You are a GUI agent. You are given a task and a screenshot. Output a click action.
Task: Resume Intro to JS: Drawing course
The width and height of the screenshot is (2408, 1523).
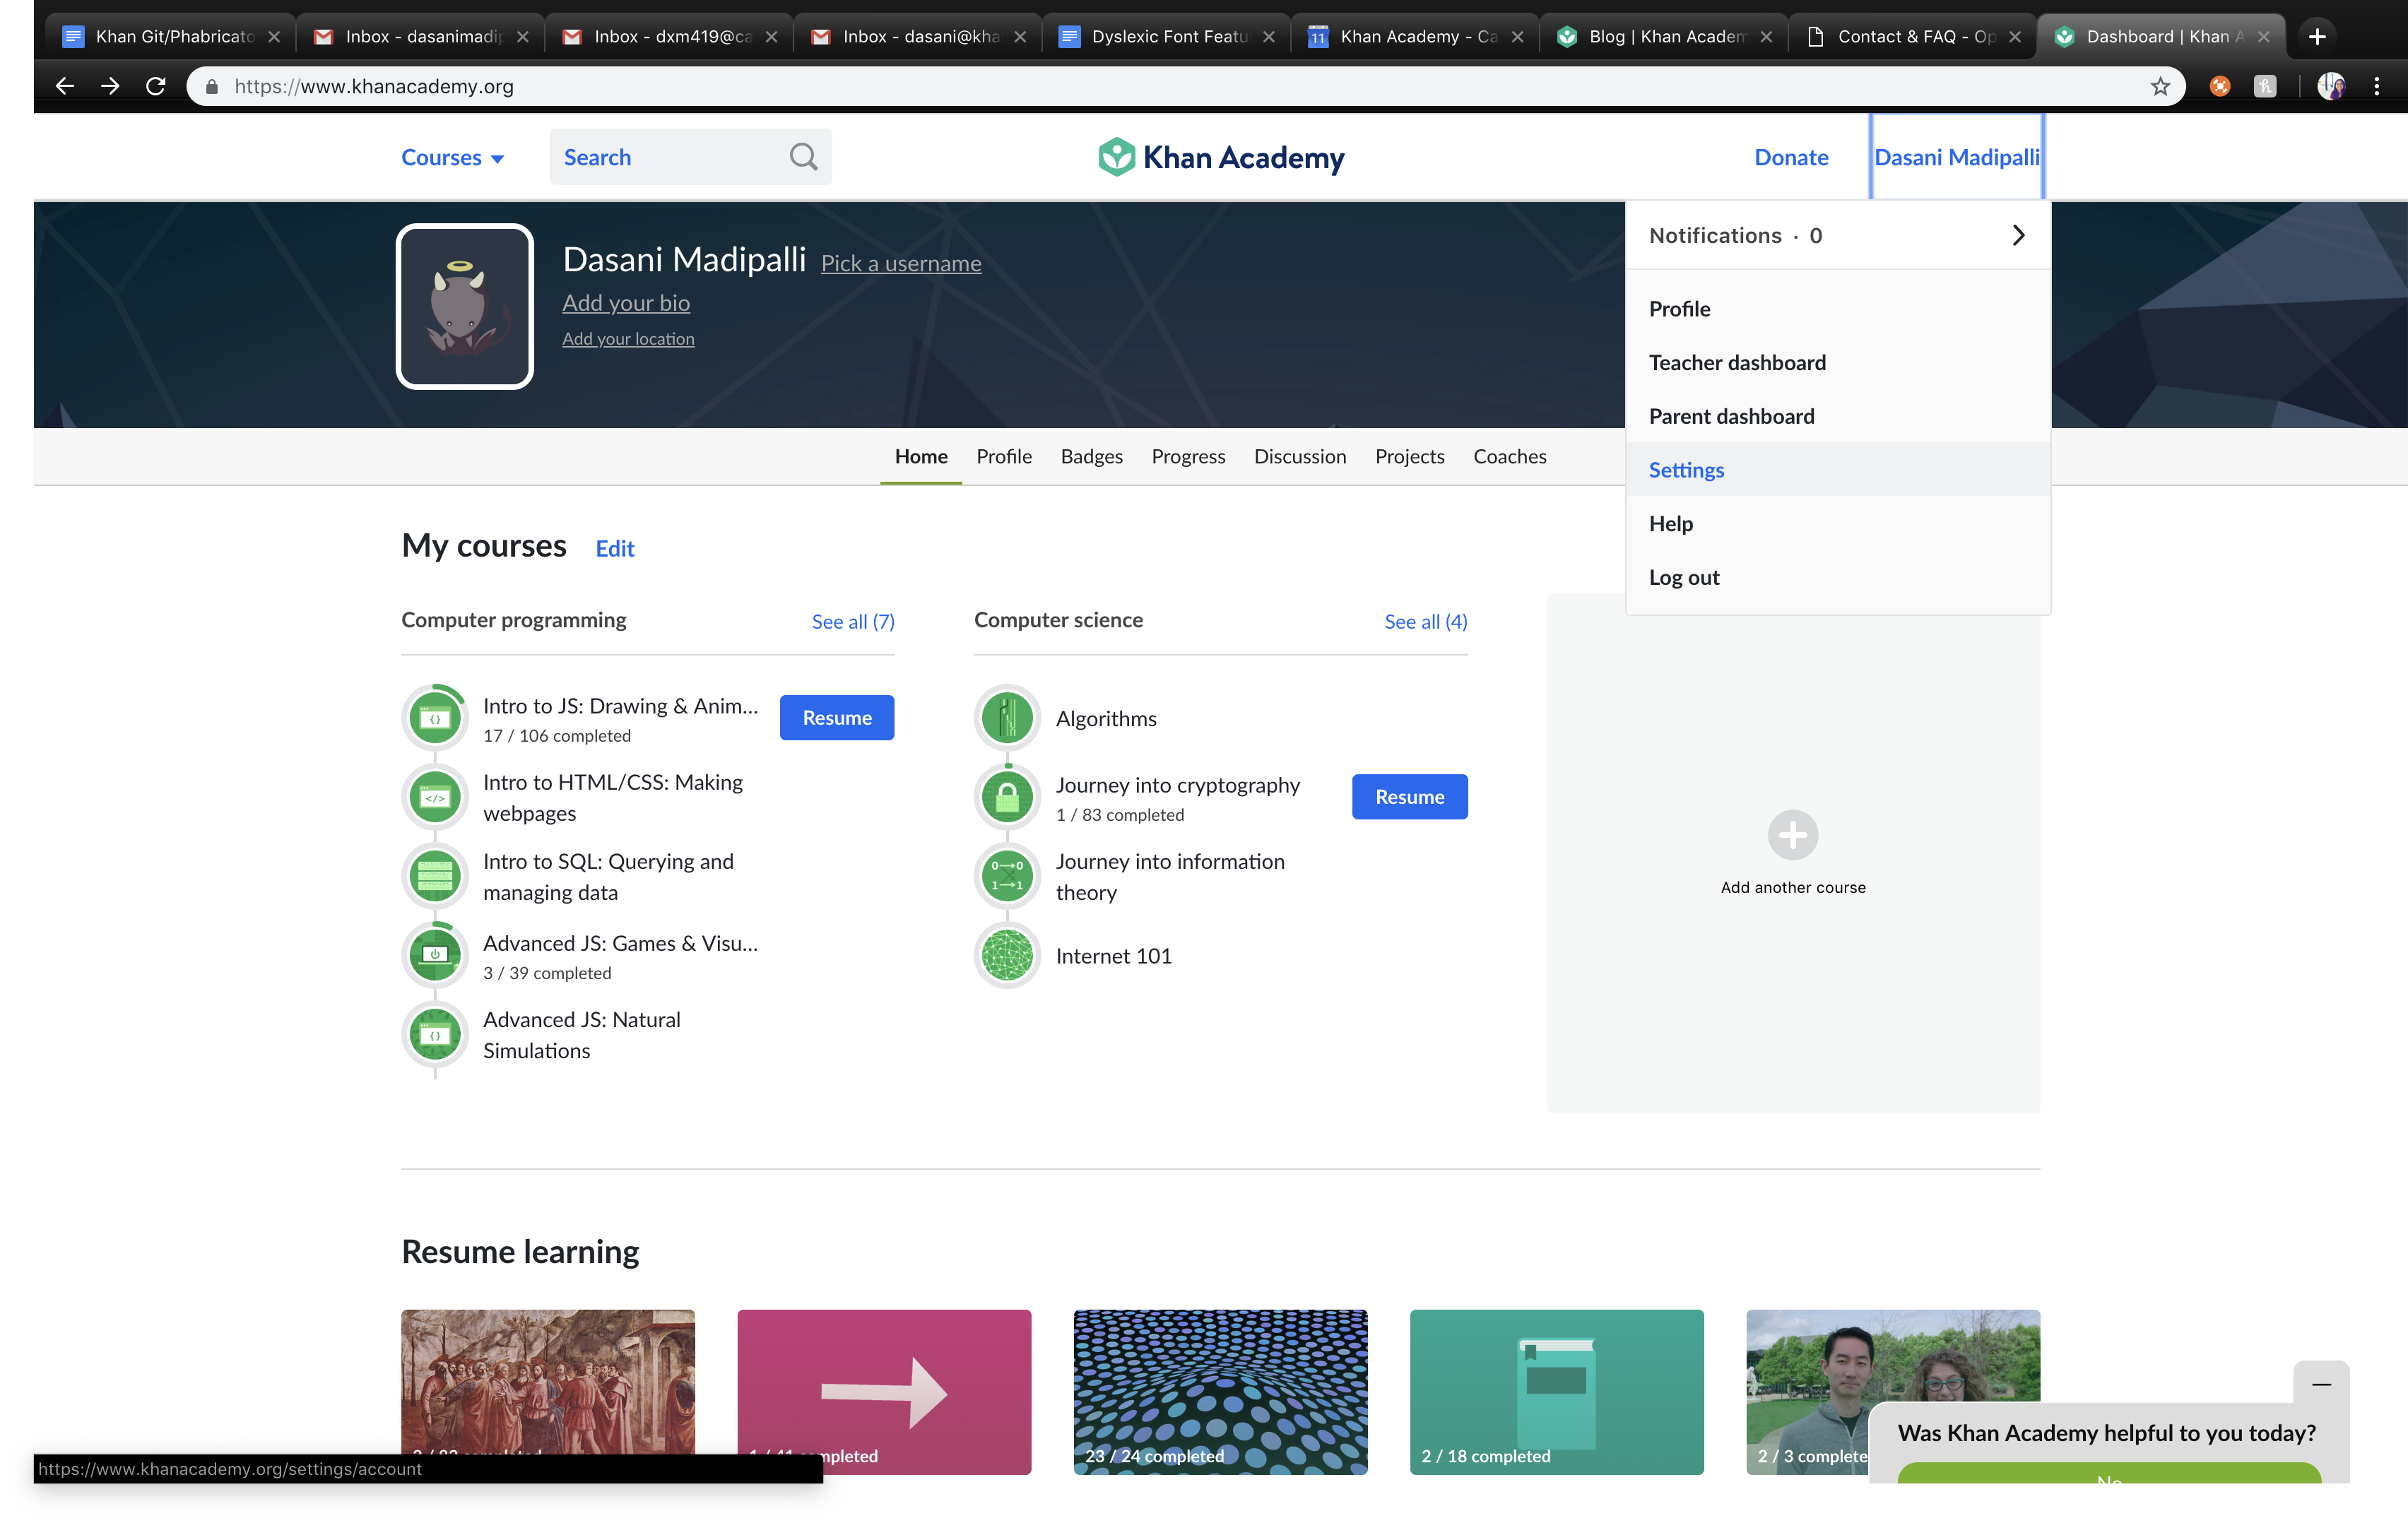(836, 718)
